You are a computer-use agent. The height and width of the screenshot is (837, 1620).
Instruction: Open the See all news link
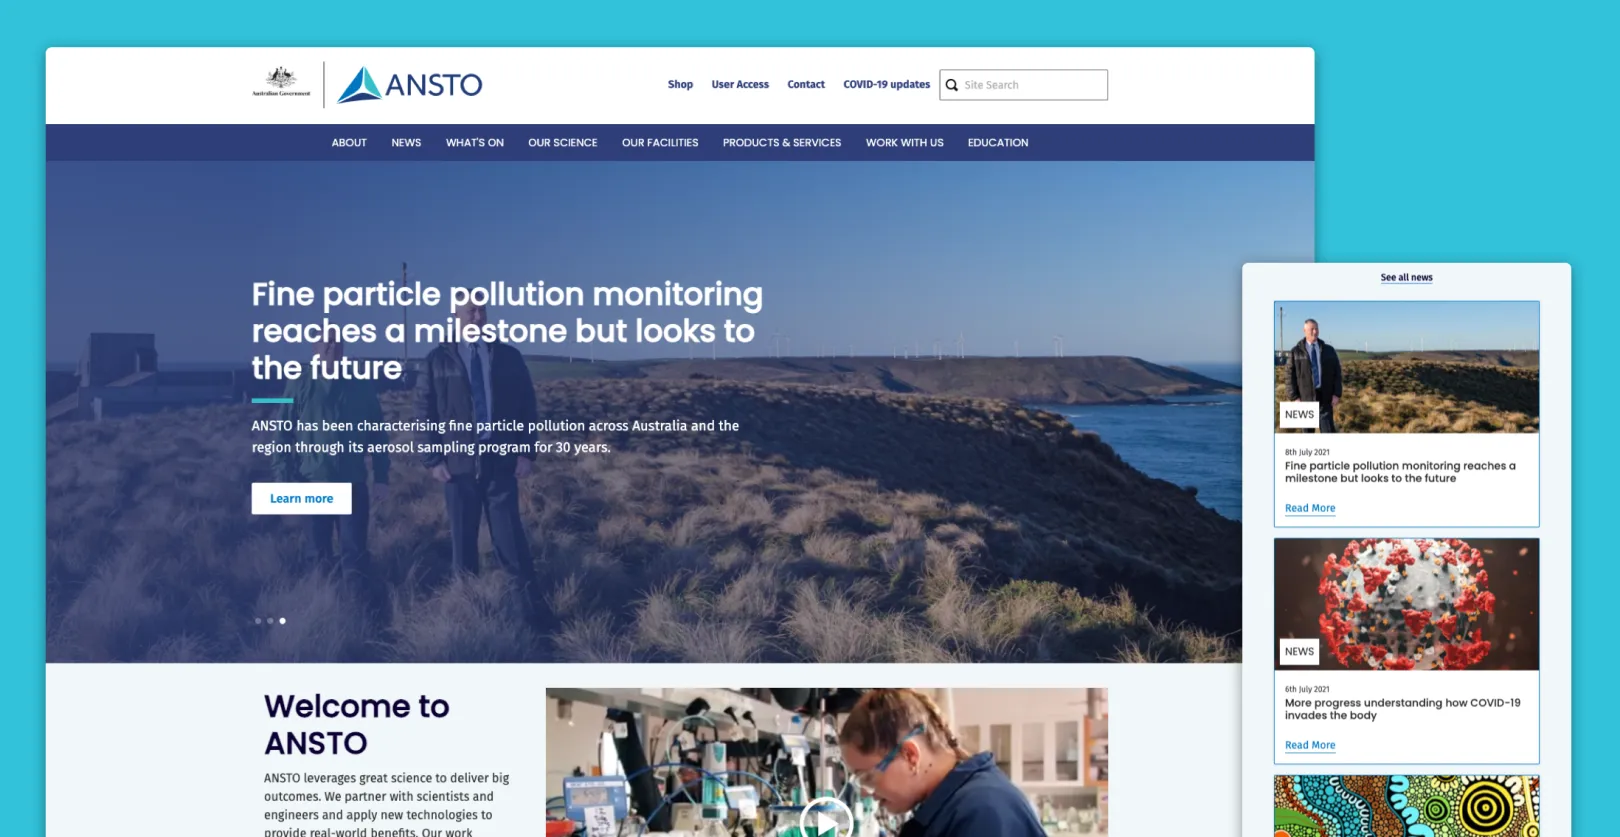1406,278
